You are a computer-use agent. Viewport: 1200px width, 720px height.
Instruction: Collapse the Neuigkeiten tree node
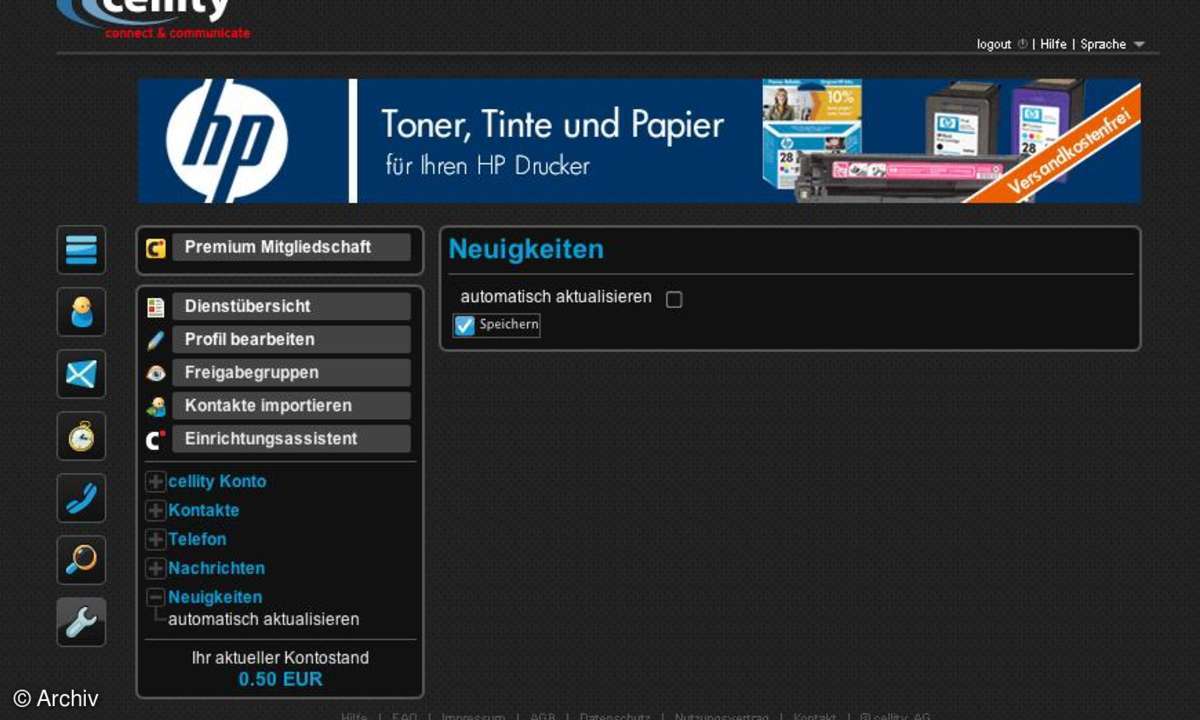coord(155,598)
